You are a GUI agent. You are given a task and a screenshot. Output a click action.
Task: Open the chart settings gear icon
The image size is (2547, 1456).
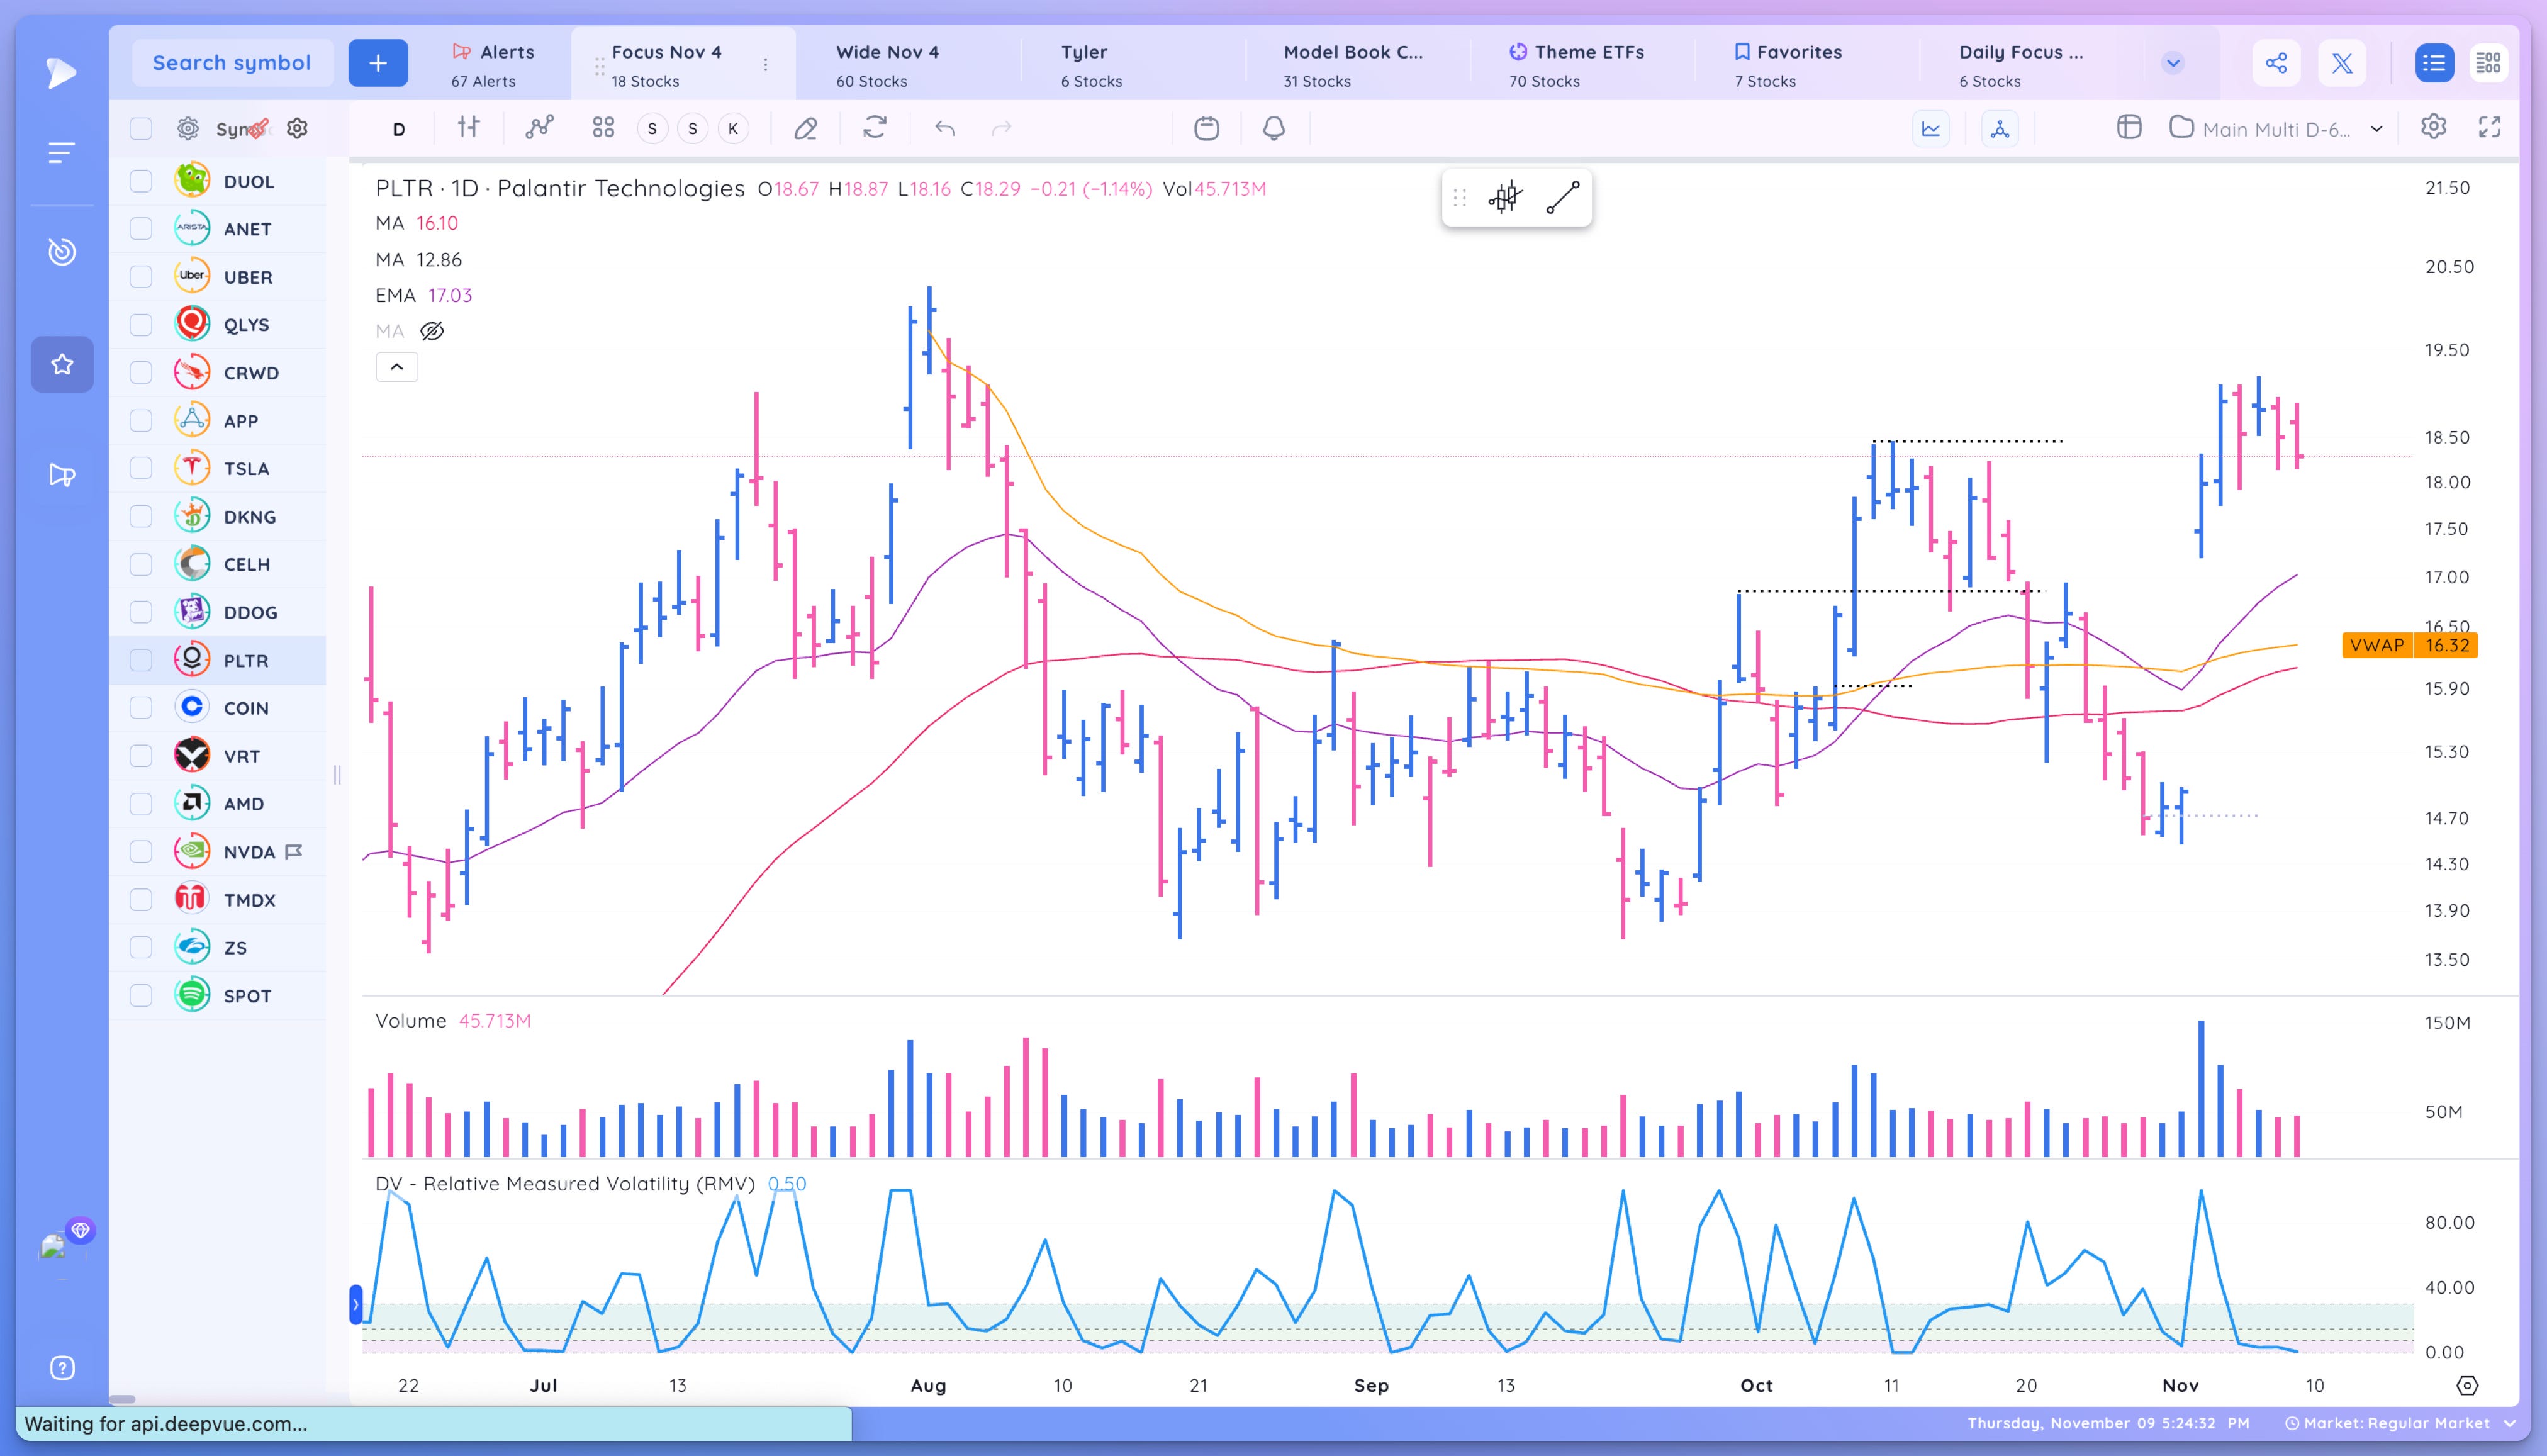coord(2434,127)
